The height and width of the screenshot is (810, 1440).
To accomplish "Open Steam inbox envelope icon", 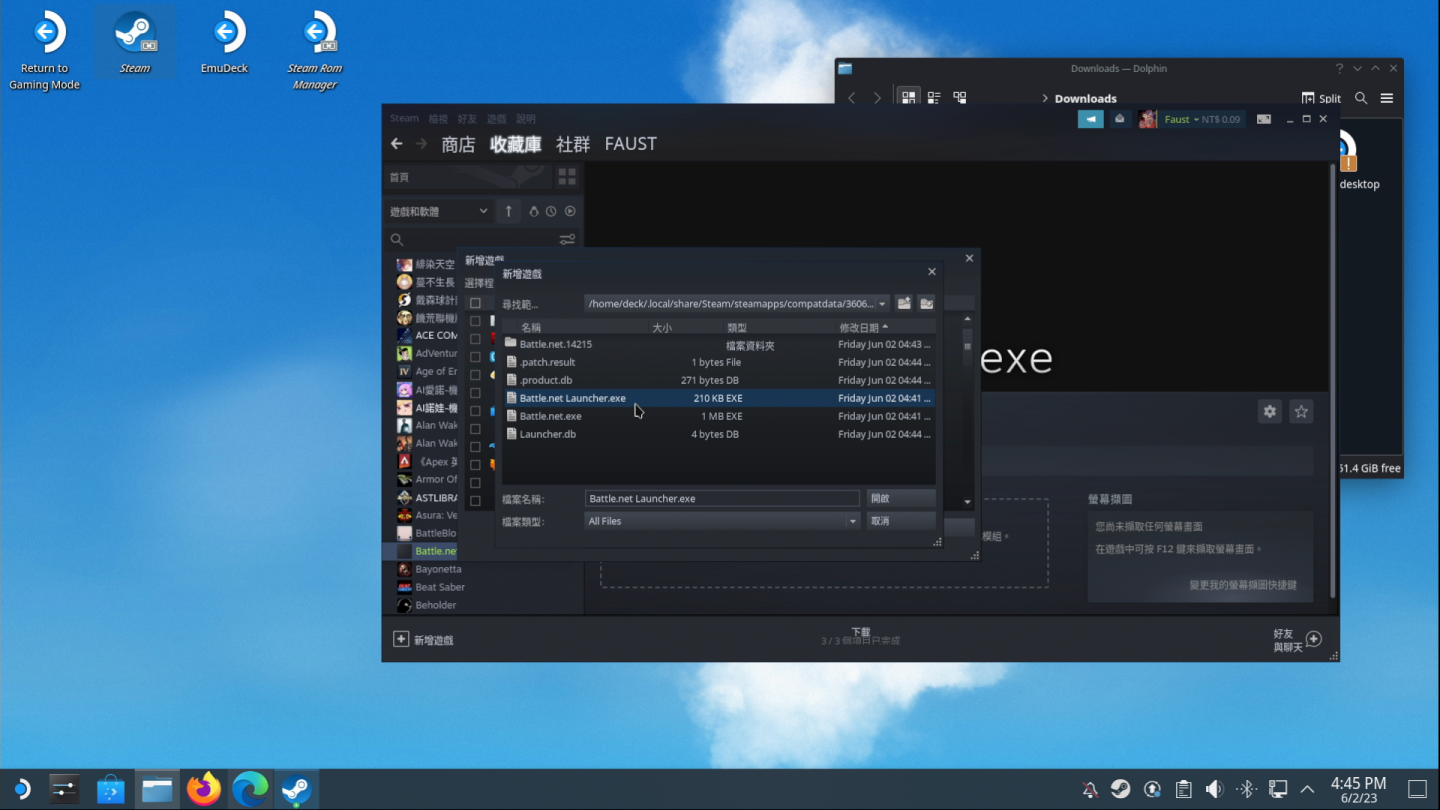I will 1120,119.
